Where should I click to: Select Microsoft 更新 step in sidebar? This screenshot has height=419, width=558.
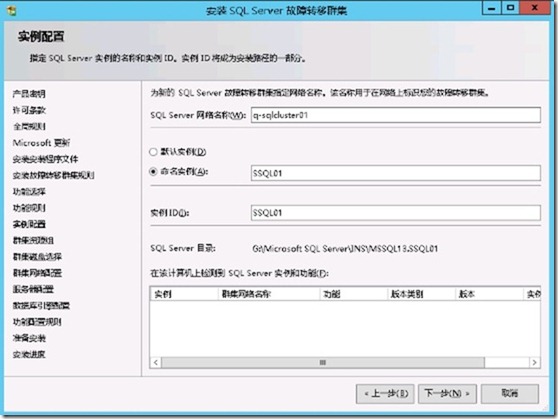[x=41, y=143]
